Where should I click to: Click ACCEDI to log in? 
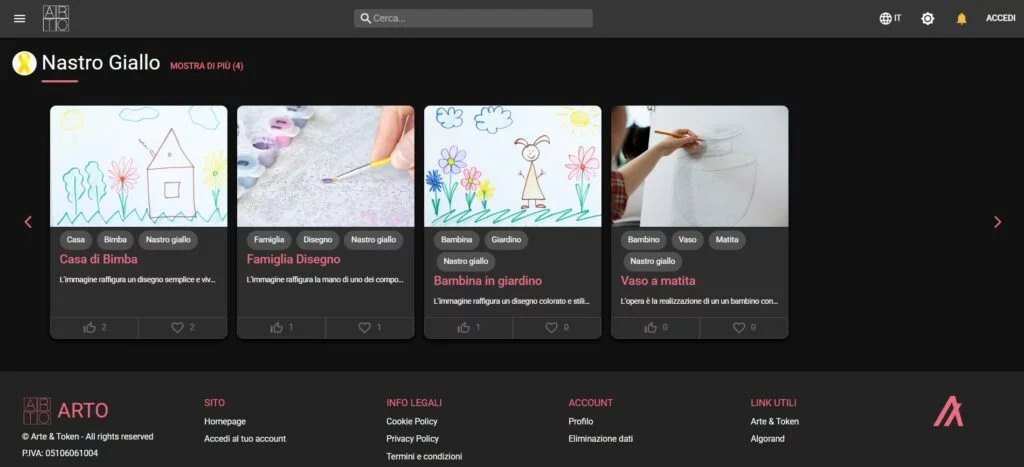pyautogui.click(x=1000, y=18)
